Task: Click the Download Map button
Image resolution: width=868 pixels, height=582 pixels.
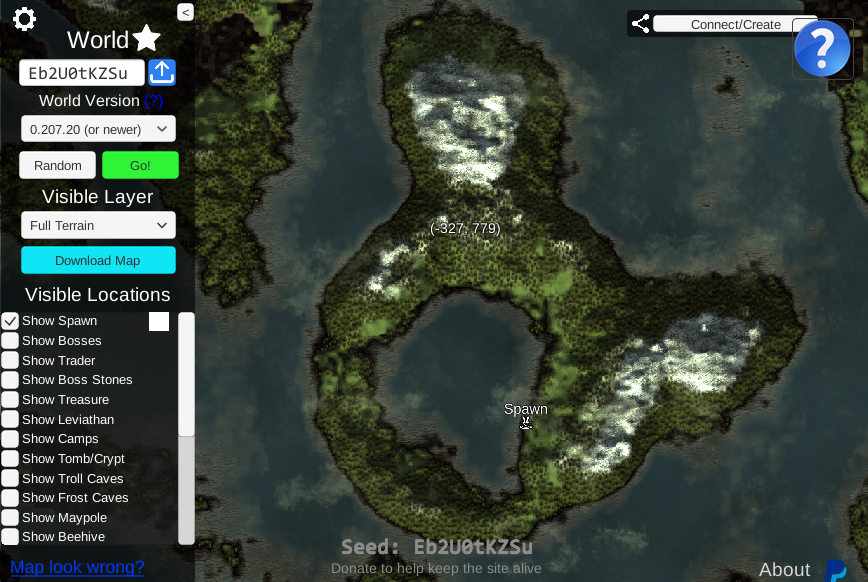Action: point(99,260)
